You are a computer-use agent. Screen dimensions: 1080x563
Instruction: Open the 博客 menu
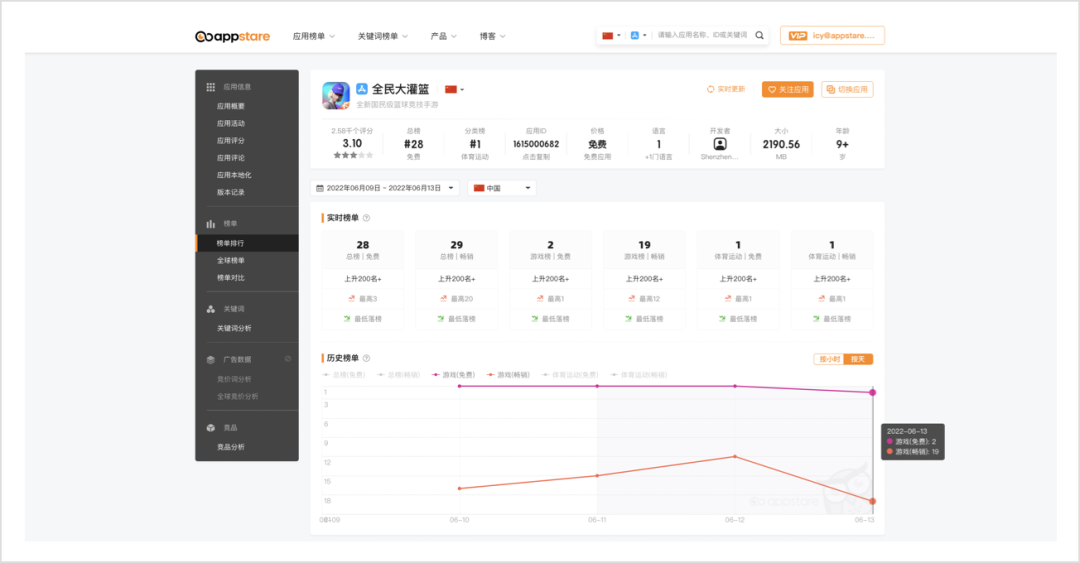coord(492,36)
